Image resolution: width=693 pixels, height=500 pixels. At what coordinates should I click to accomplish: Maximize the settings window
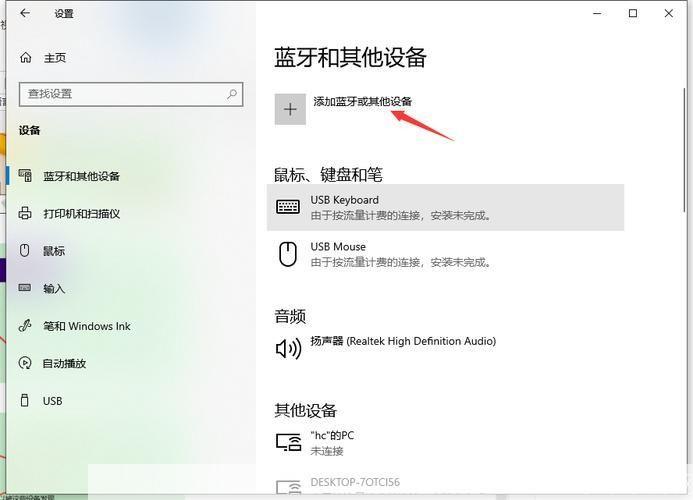pyautogui.click(x=633, y=14)
